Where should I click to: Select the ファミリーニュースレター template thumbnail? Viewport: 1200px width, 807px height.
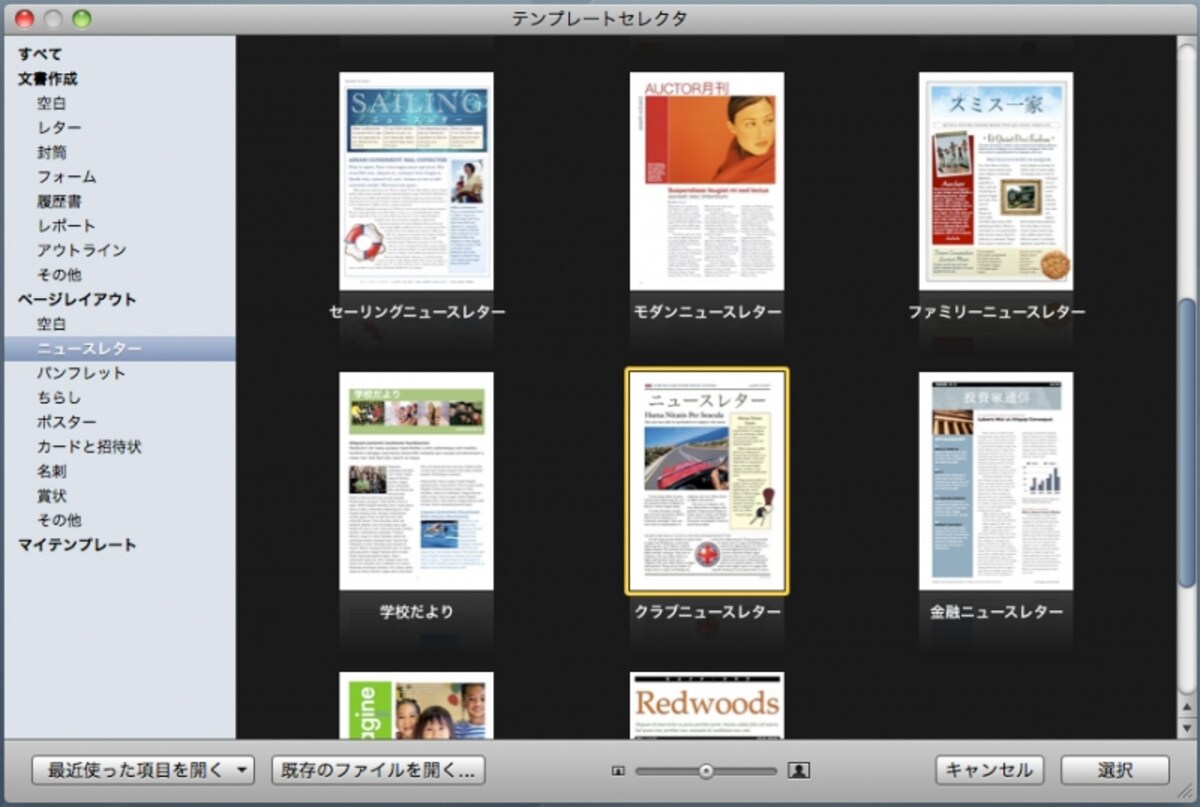coord(996,181)
